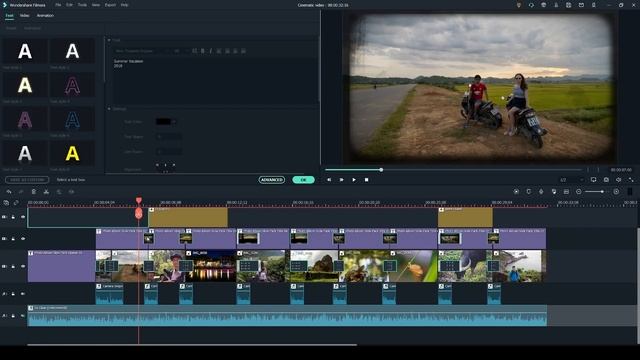Choose the blue outline letter A text style

pos(72,120)
